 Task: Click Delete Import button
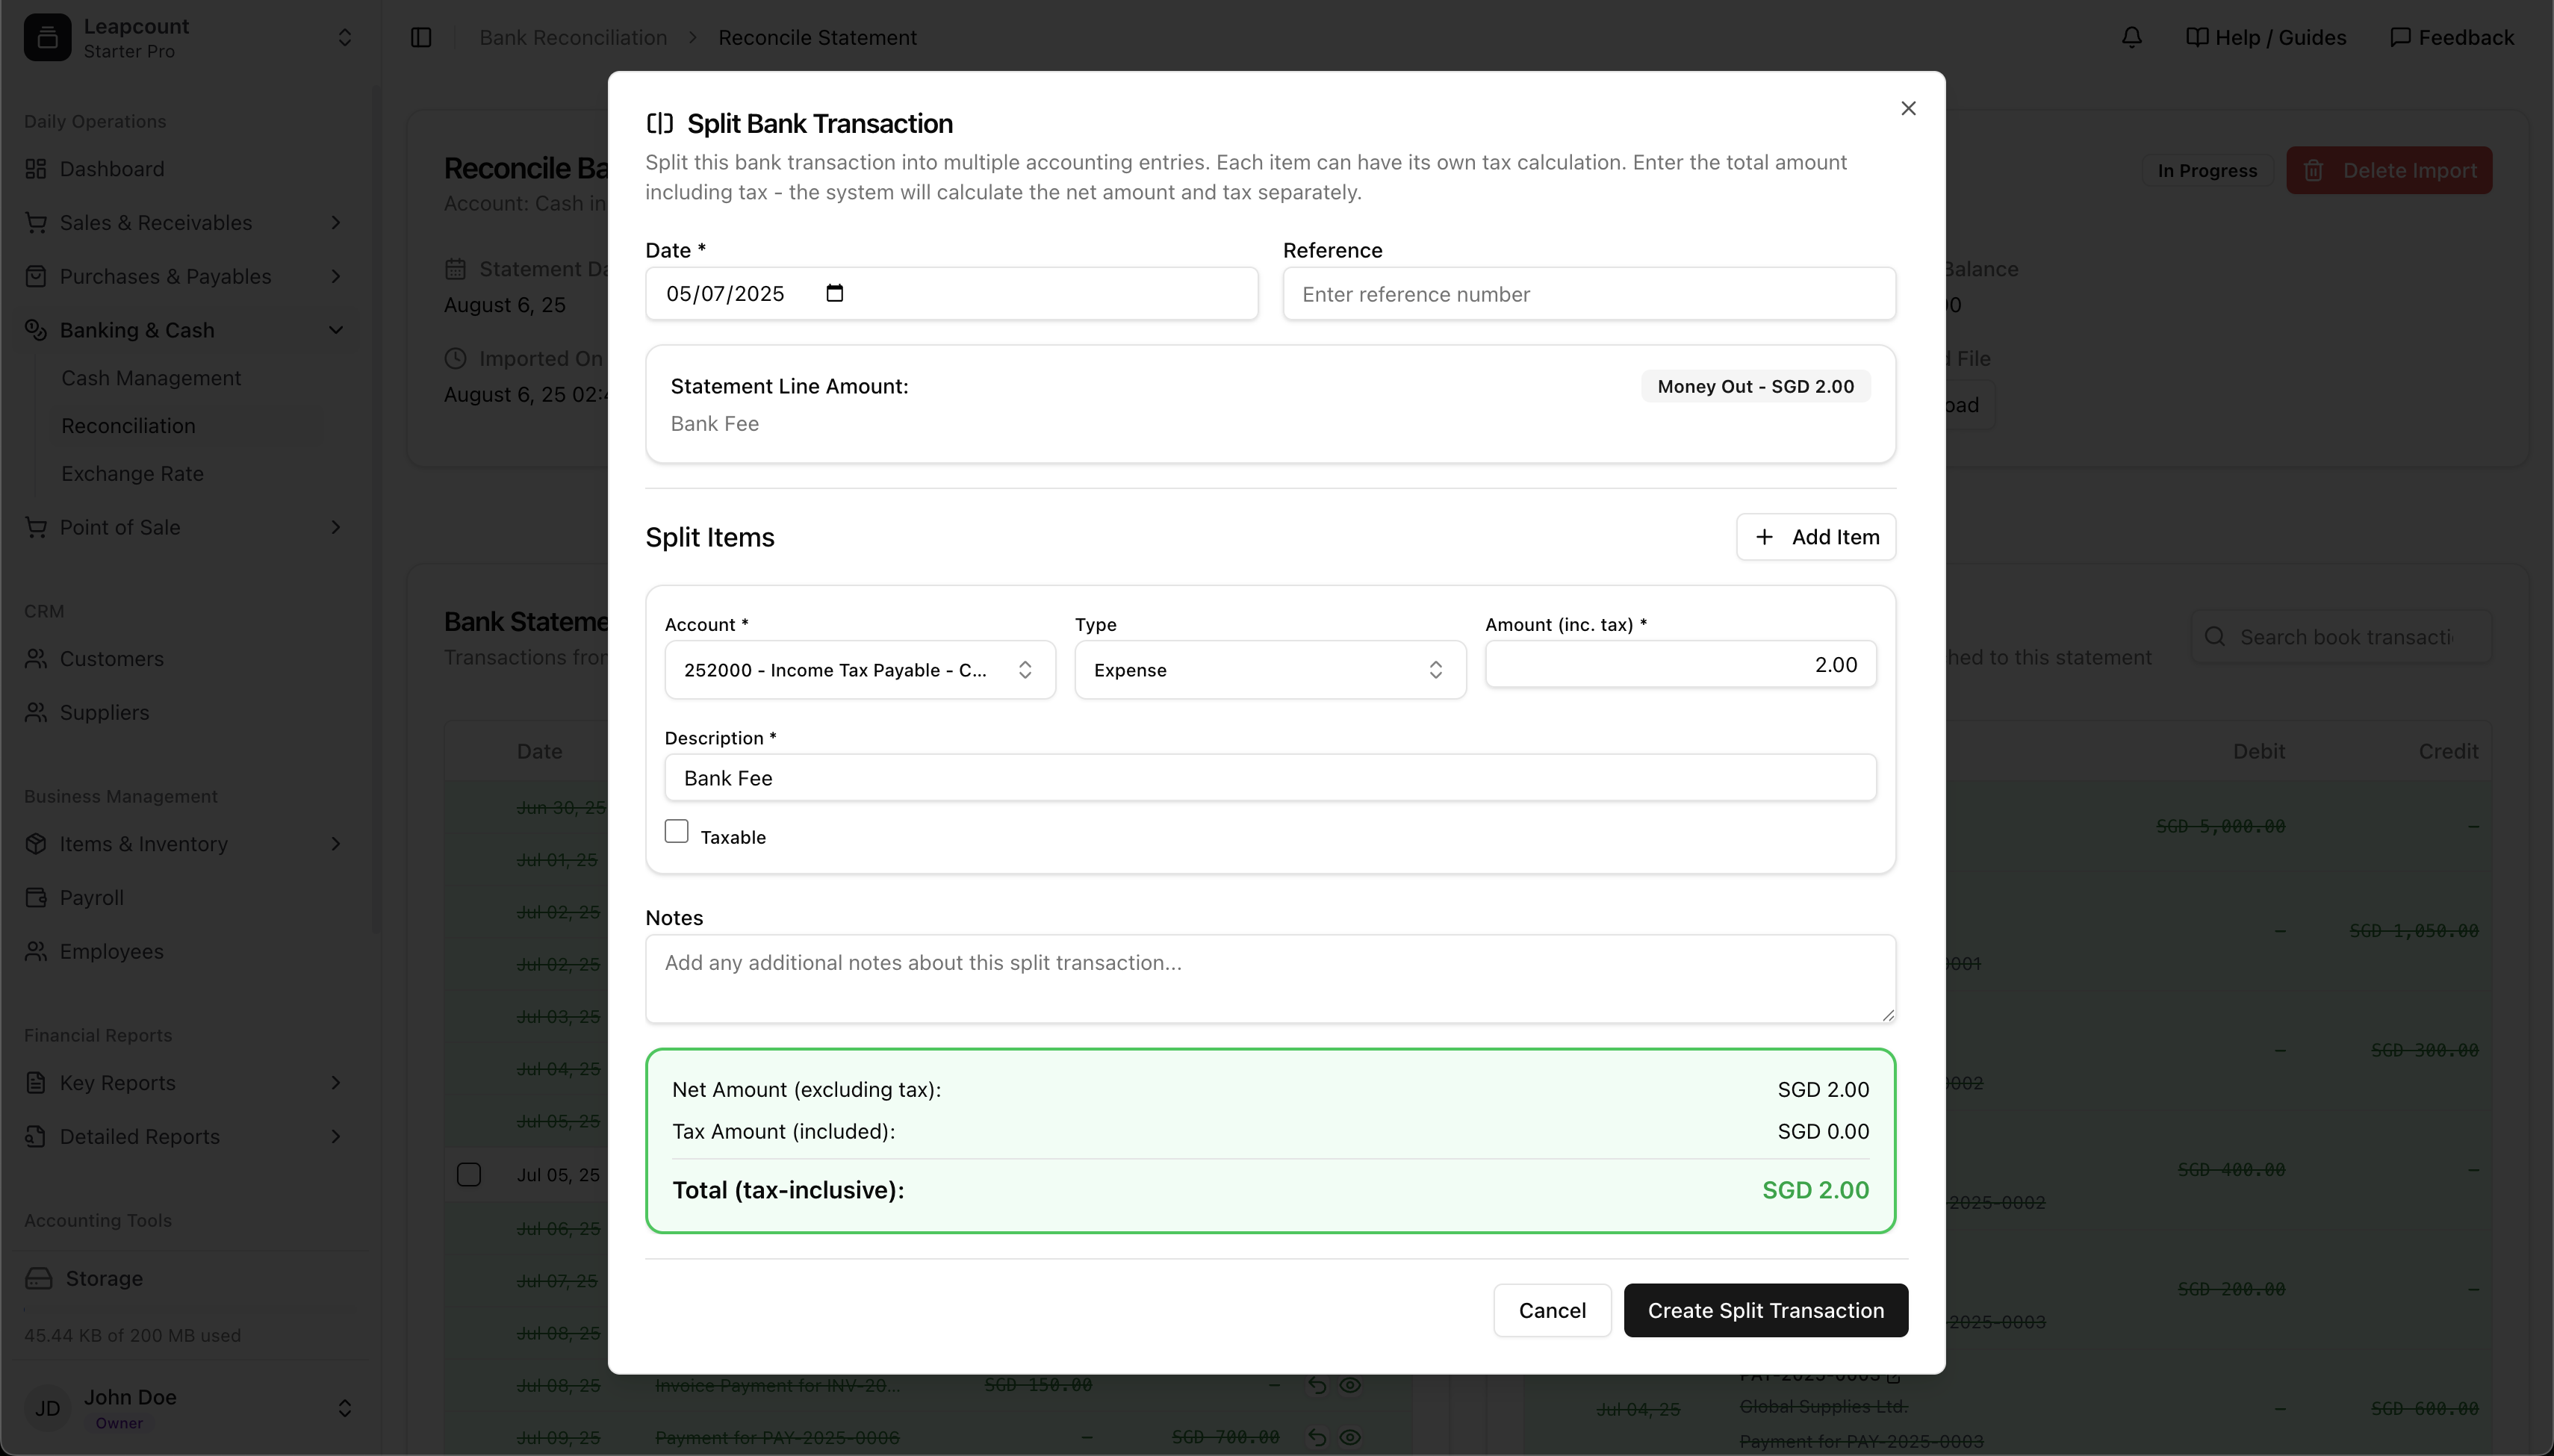pos(2389,170)
